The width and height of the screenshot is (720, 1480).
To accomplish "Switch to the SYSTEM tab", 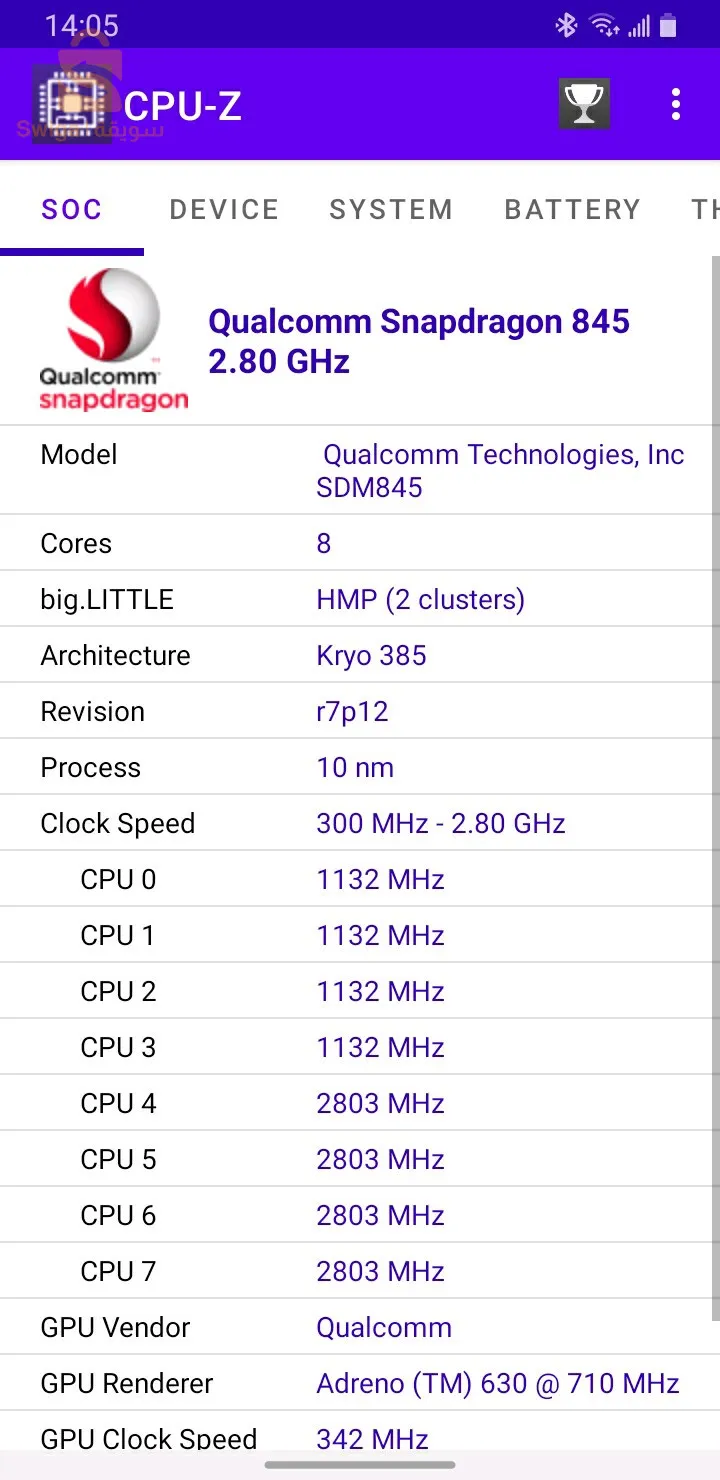I will click(x=391, y=209).
